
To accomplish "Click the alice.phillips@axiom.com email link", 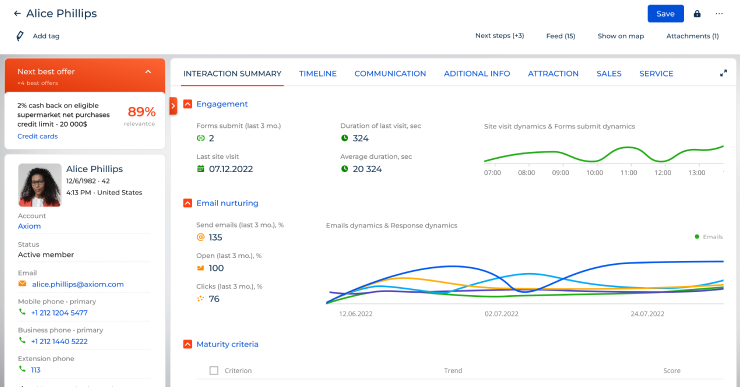I will tap(78, 284).
